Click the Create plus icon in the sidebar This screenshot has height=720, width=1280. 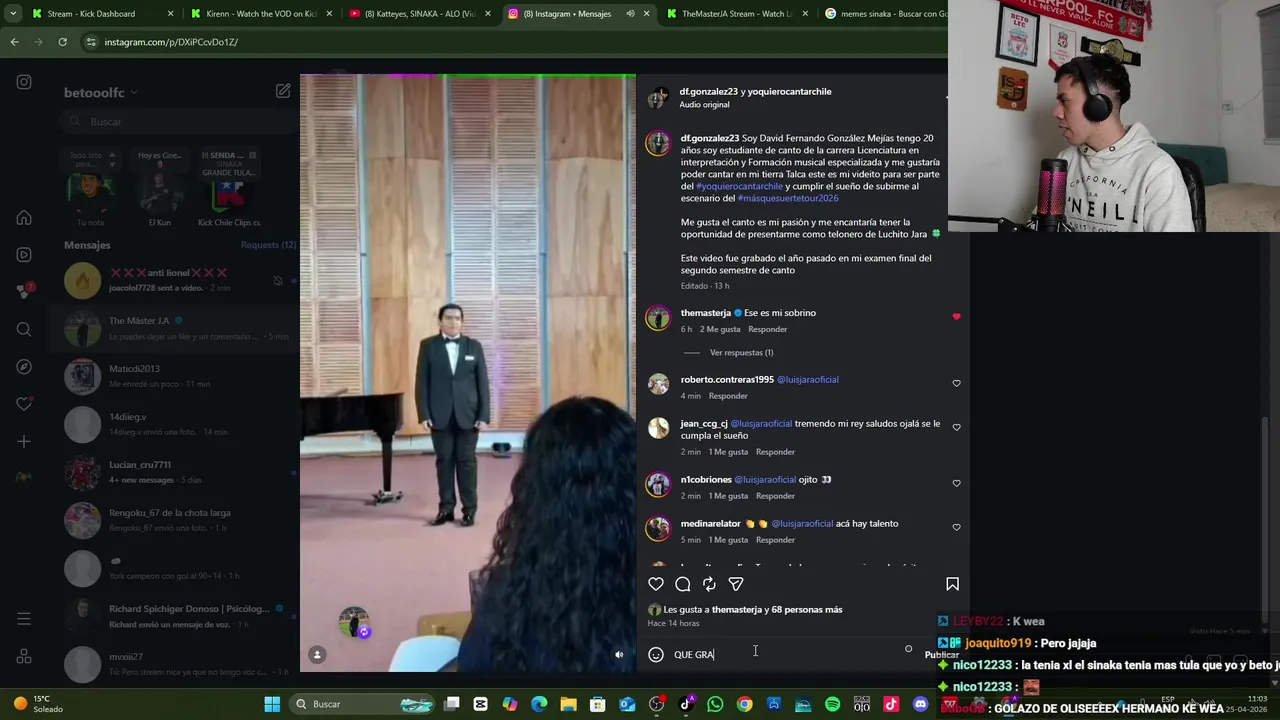tap(24, 441)
